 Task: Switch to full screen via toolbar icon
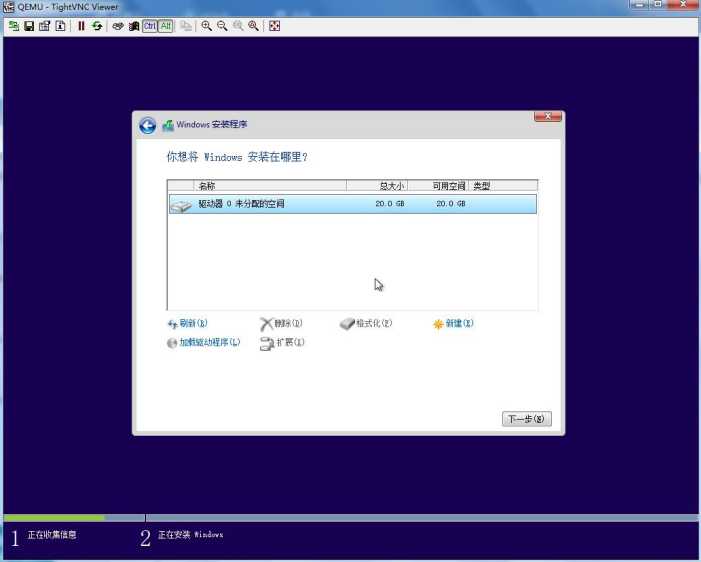(274, 26)
